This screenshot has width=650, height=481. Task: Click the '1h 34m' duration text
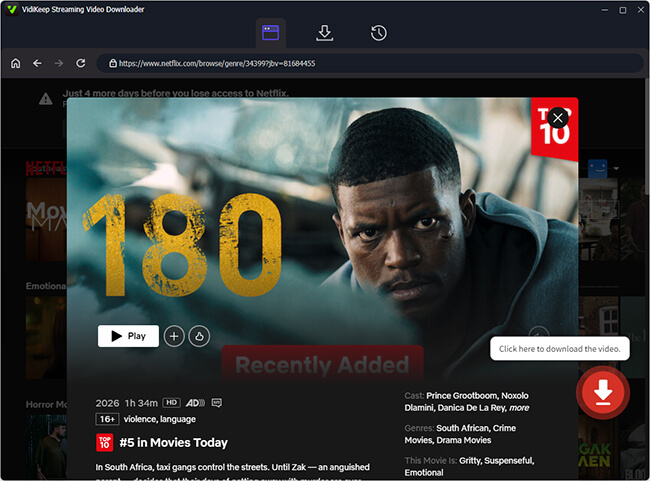click(x=141, y=403)
